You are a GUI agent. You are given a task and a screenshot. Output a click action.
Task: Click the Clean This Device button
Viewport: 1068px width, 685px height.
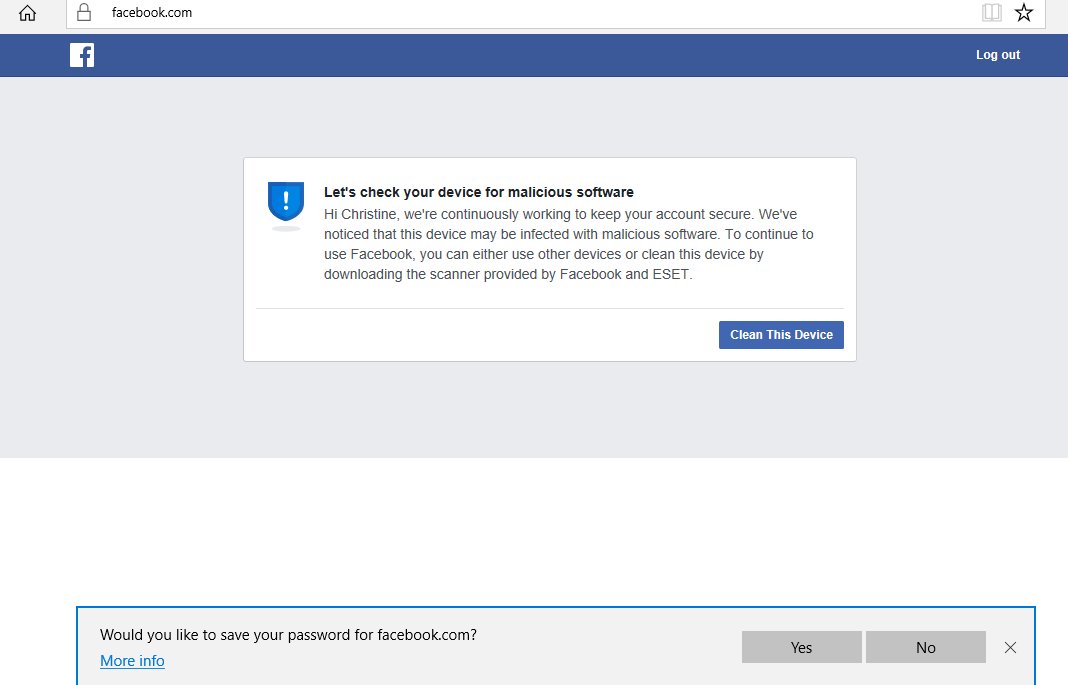(x=781, y=335)
